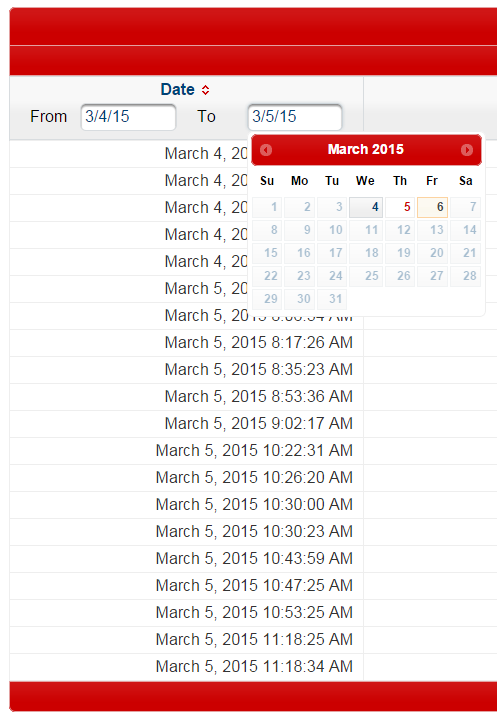Click disabled day 31 in calendar
497x713 pixels.
click(x=332, y=299)
